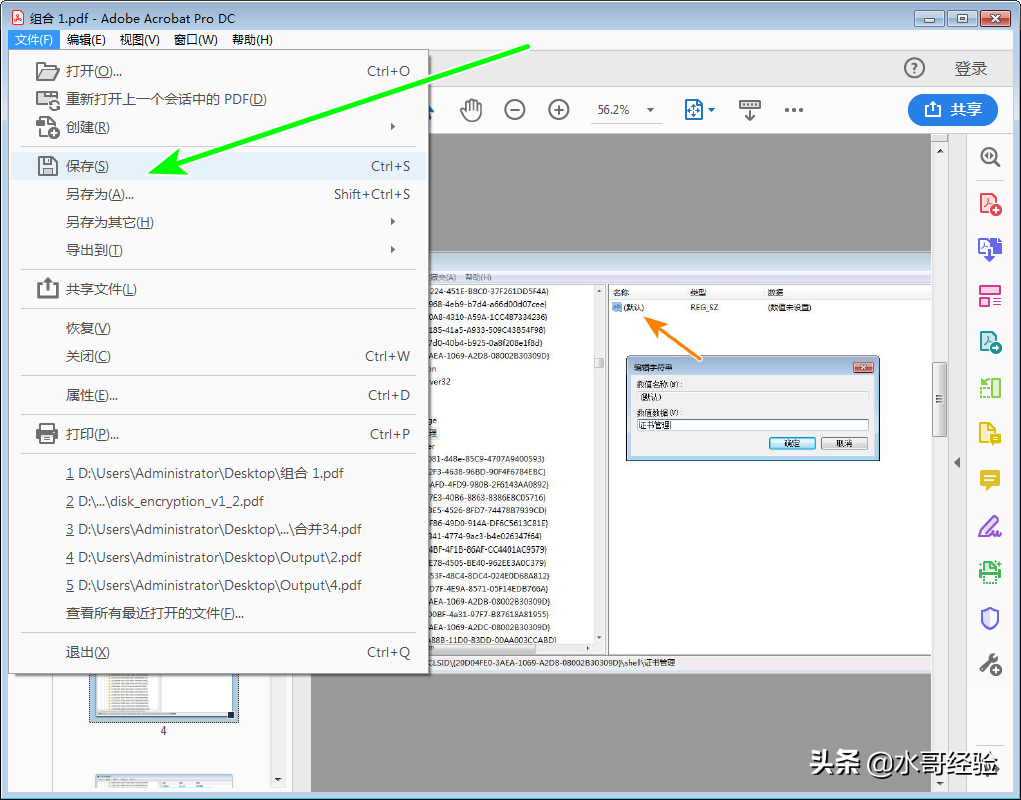Screen dimensions: 1021x800
Task: Expand the fit page dropdown arrow
Action: [711, 110]
